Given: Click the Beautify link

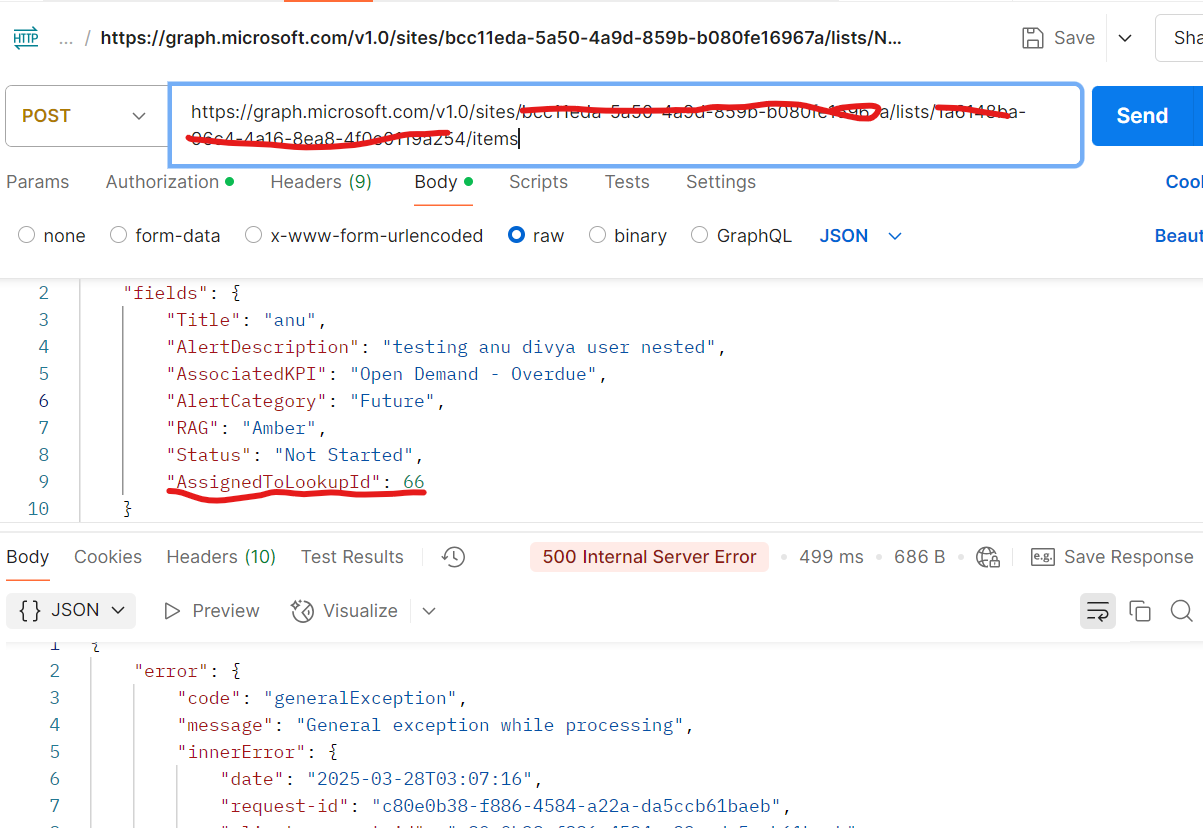Looking at the screenshot, I should point(1178,236).
